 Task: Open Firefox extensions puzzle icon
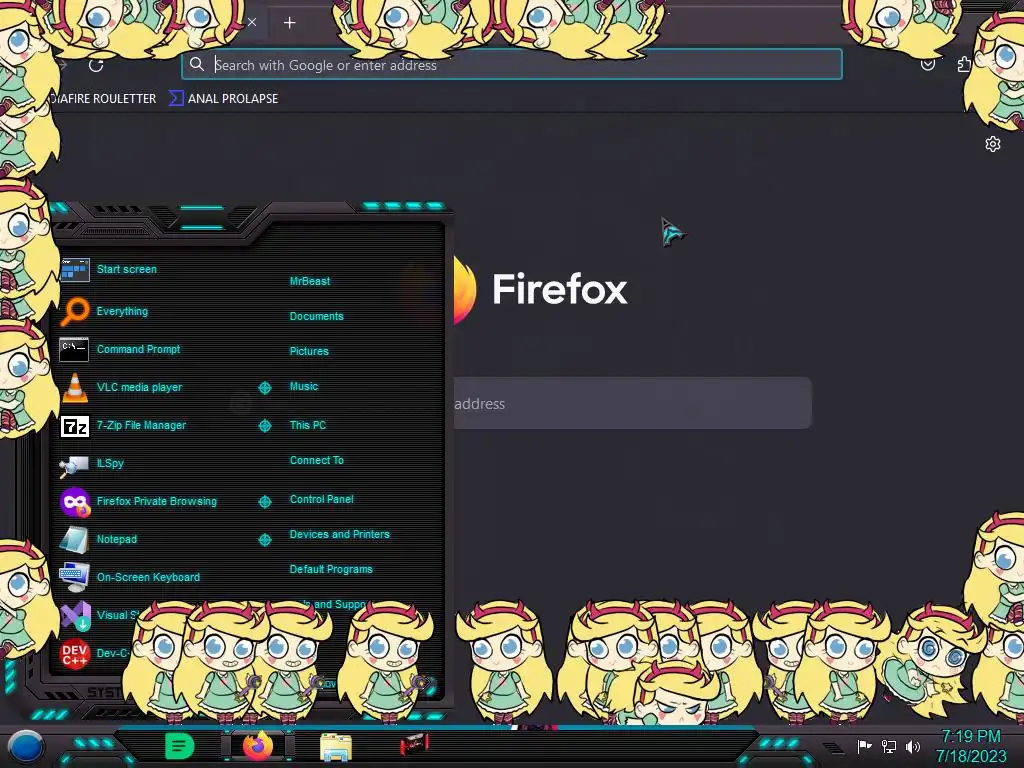point(964,65)
